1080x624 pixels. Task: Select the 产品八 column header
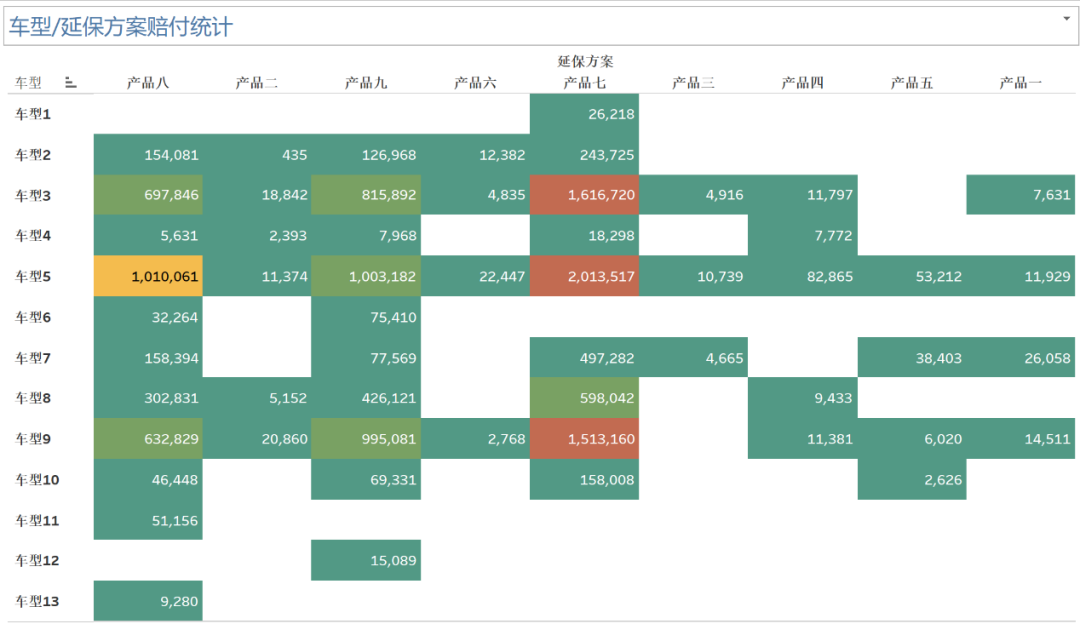148,83
